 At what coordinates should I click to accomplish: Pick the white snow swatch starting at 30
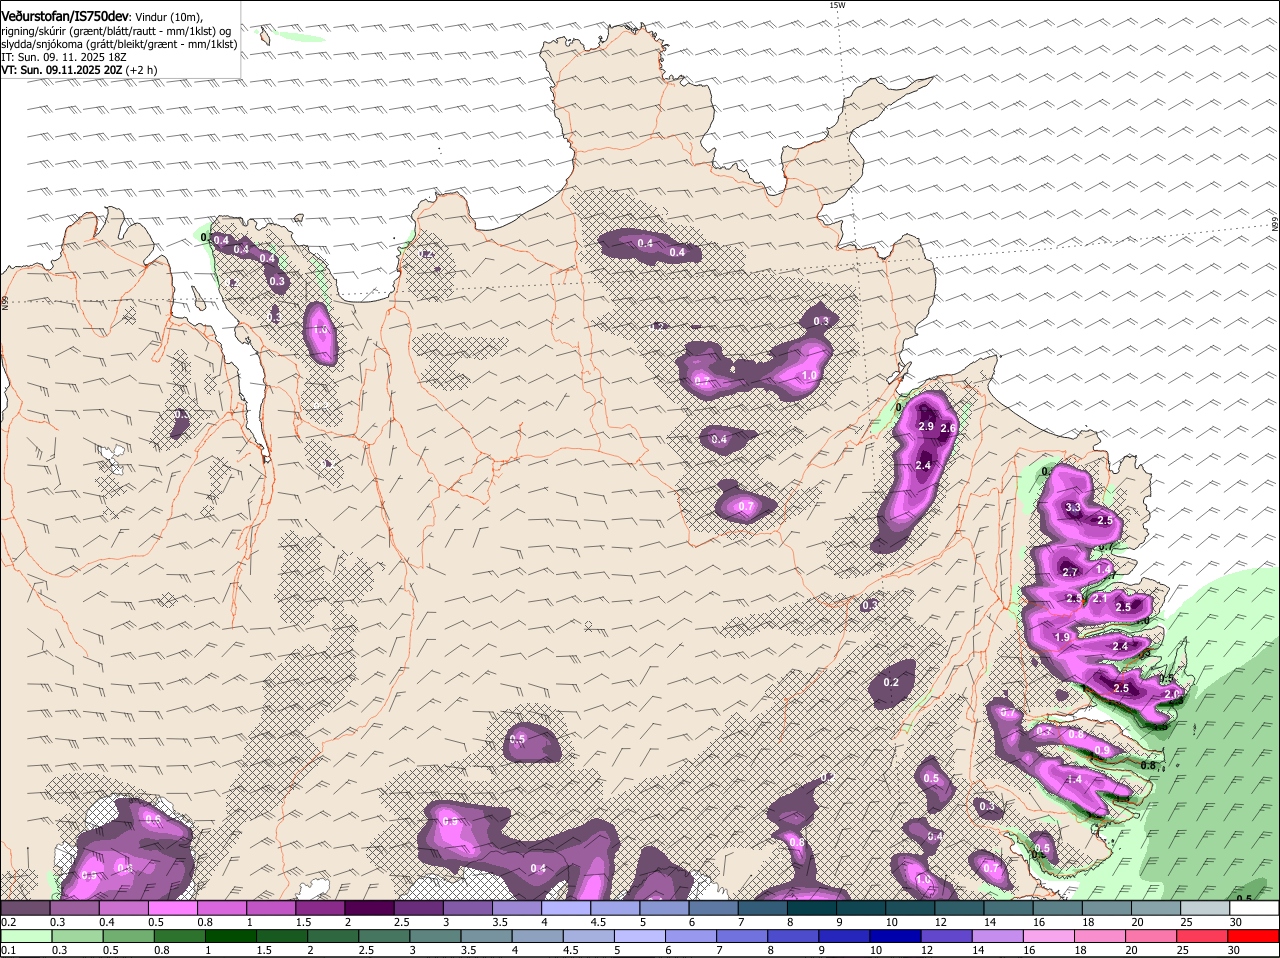tap(1254, 908)
